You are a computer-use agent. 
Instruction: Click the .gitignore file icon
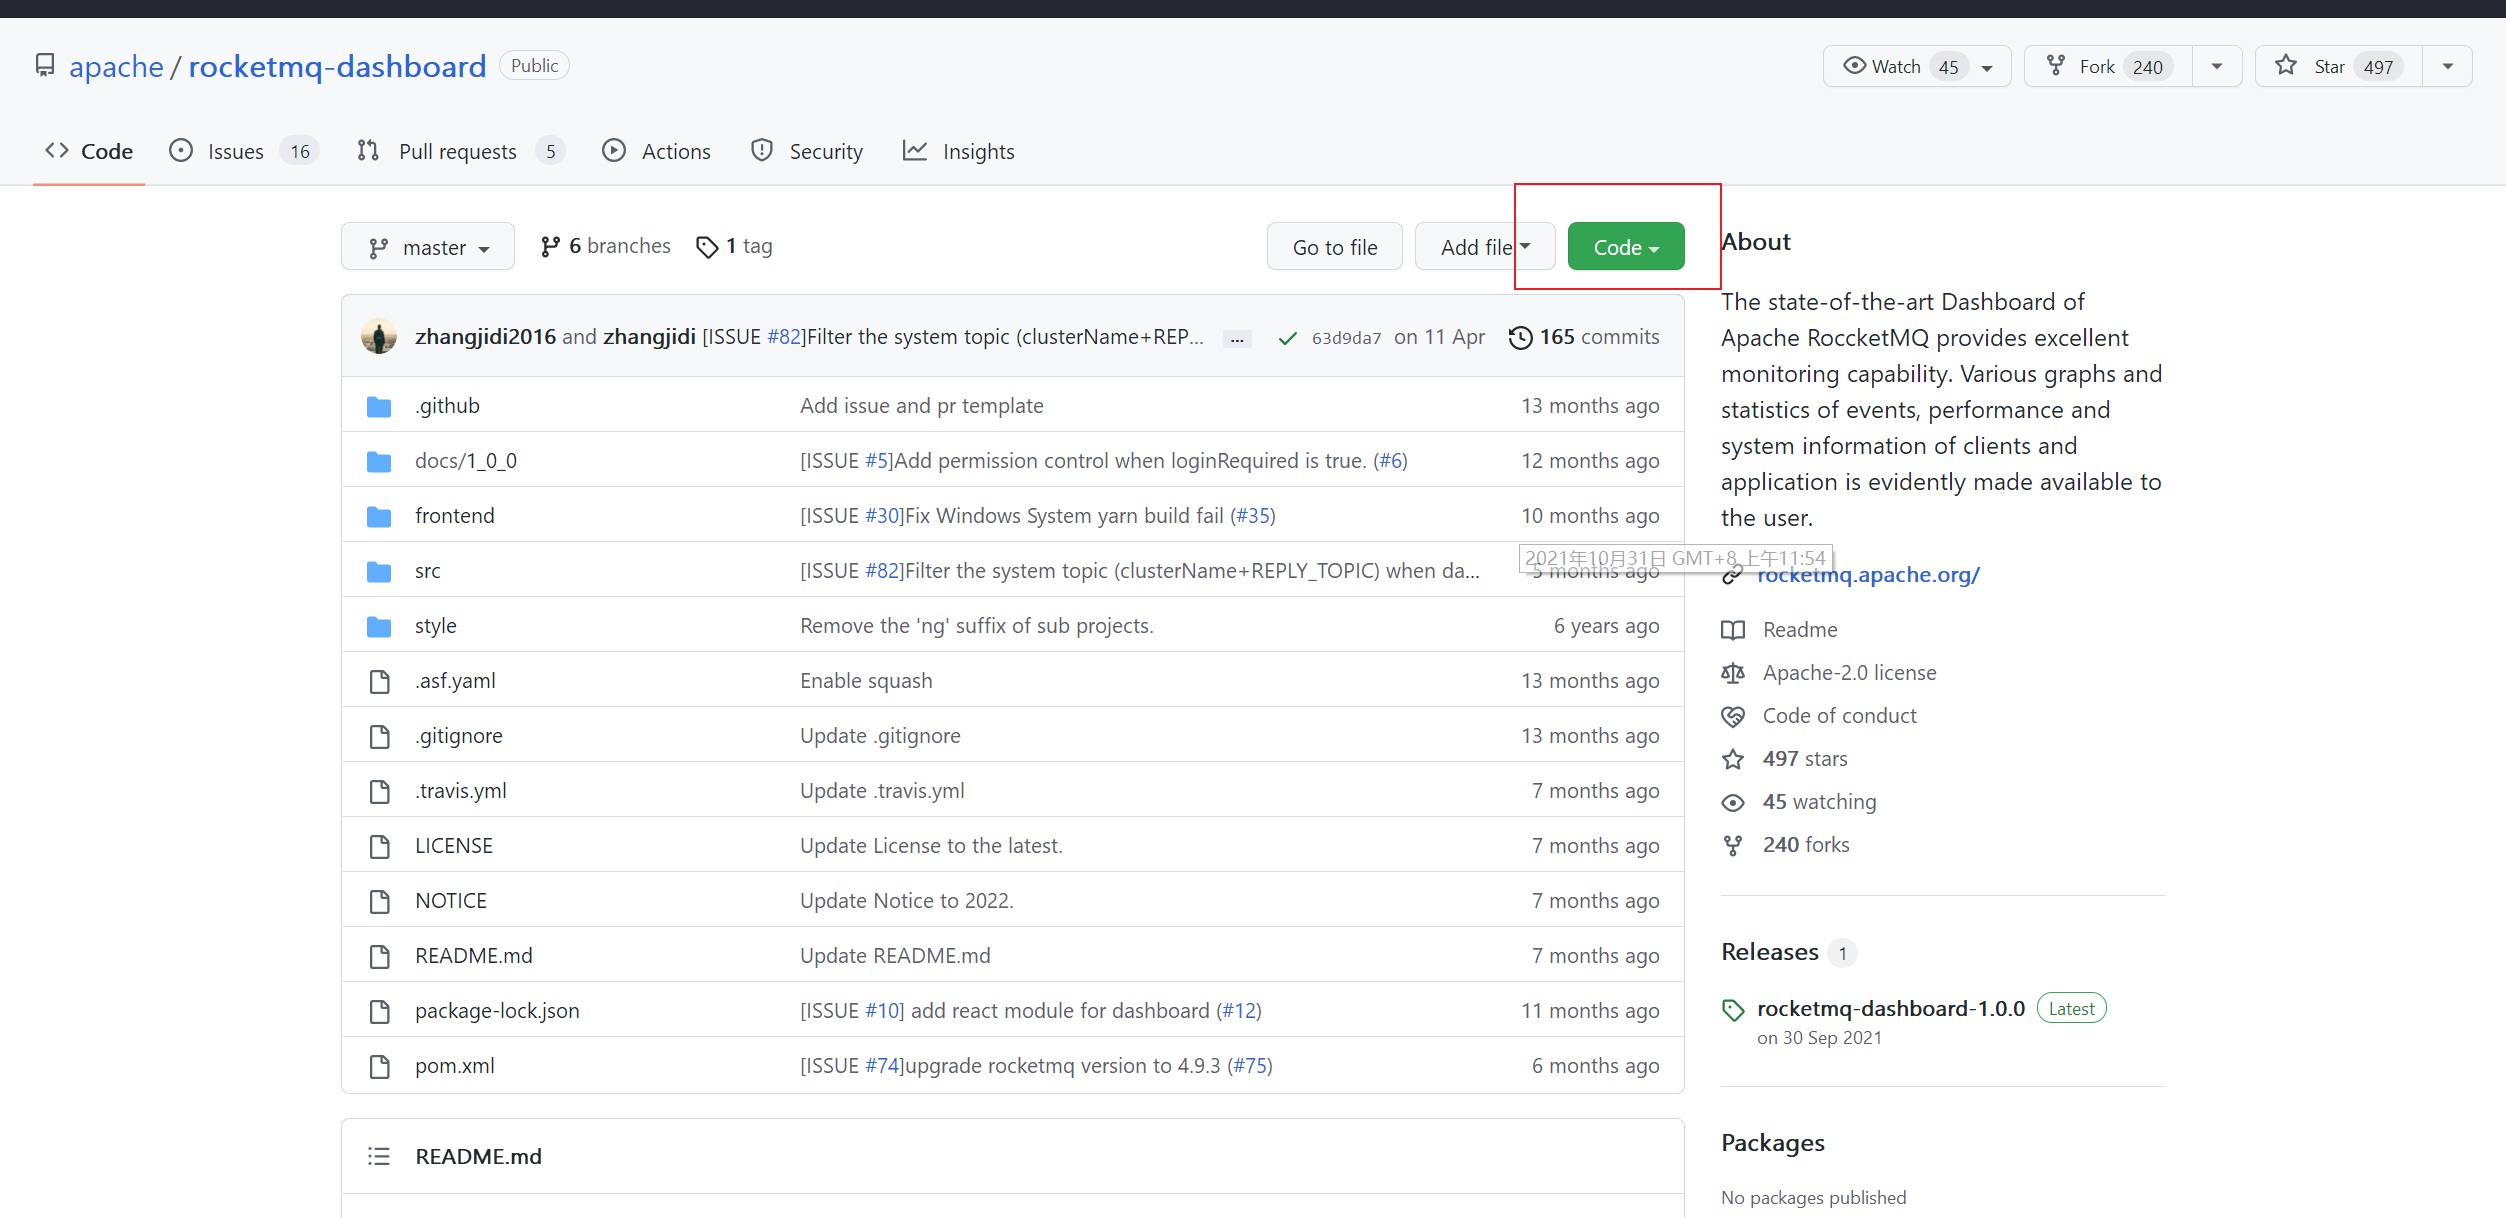click(x=379, y=736)
